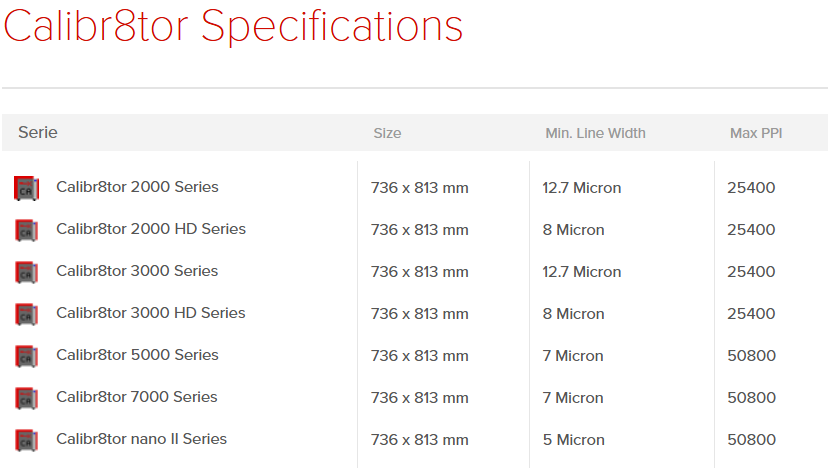Click the Calibr8tor 7000 Series product icon
Viewport: 828px width, 470px height.
click(26, 397)
